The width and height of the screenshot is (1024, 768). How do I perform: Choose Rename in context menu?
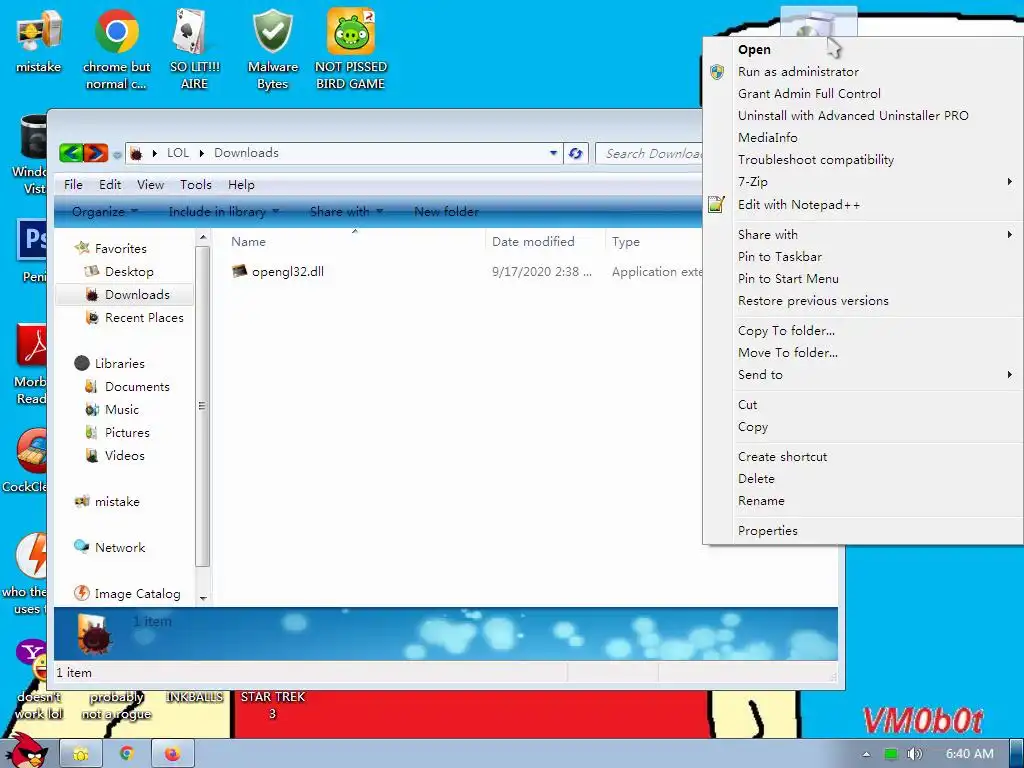pyautogui.click(x=863, y=501)
